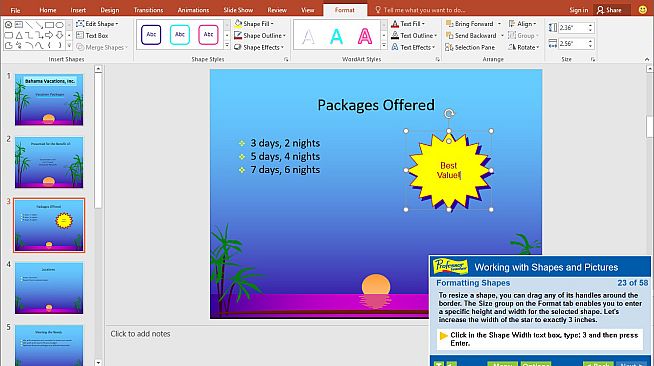
Task: Pick the Right Arrow block shape
Action: tap(49, 35)
